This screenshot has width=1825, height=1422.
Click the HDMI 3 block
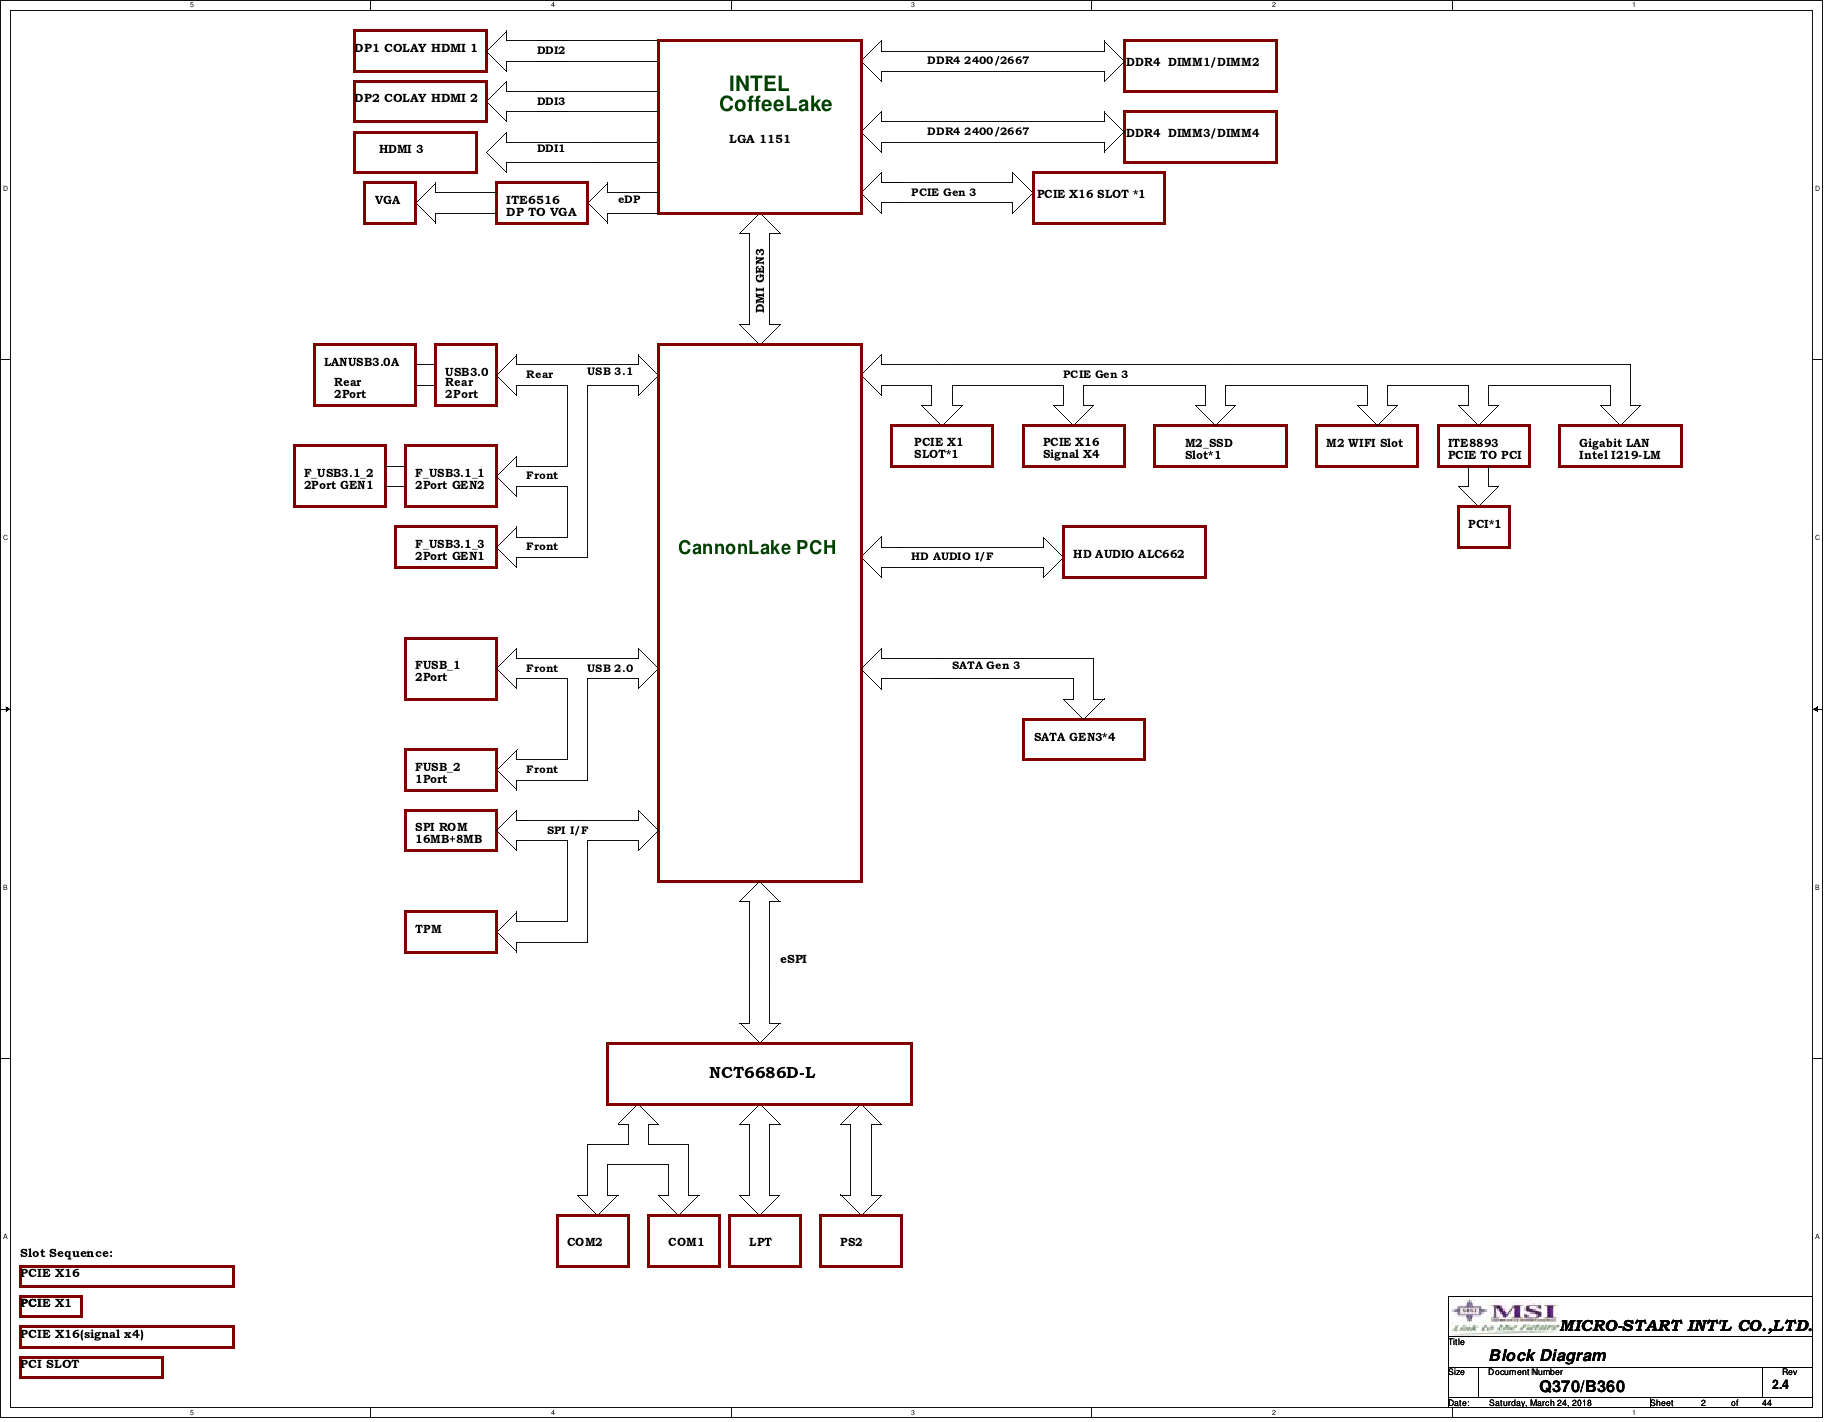coord(415,152)
